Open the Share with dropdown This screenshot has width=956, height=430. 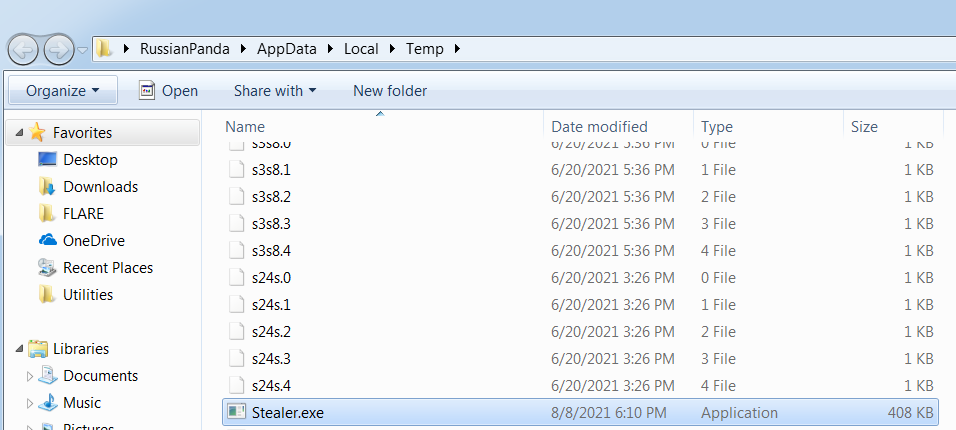275,91
